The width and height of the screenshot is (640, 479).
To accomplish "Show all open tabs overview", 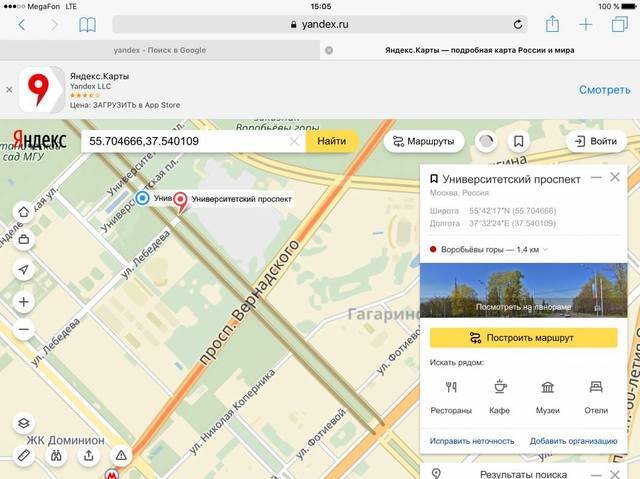I will [x=620, y=24].
